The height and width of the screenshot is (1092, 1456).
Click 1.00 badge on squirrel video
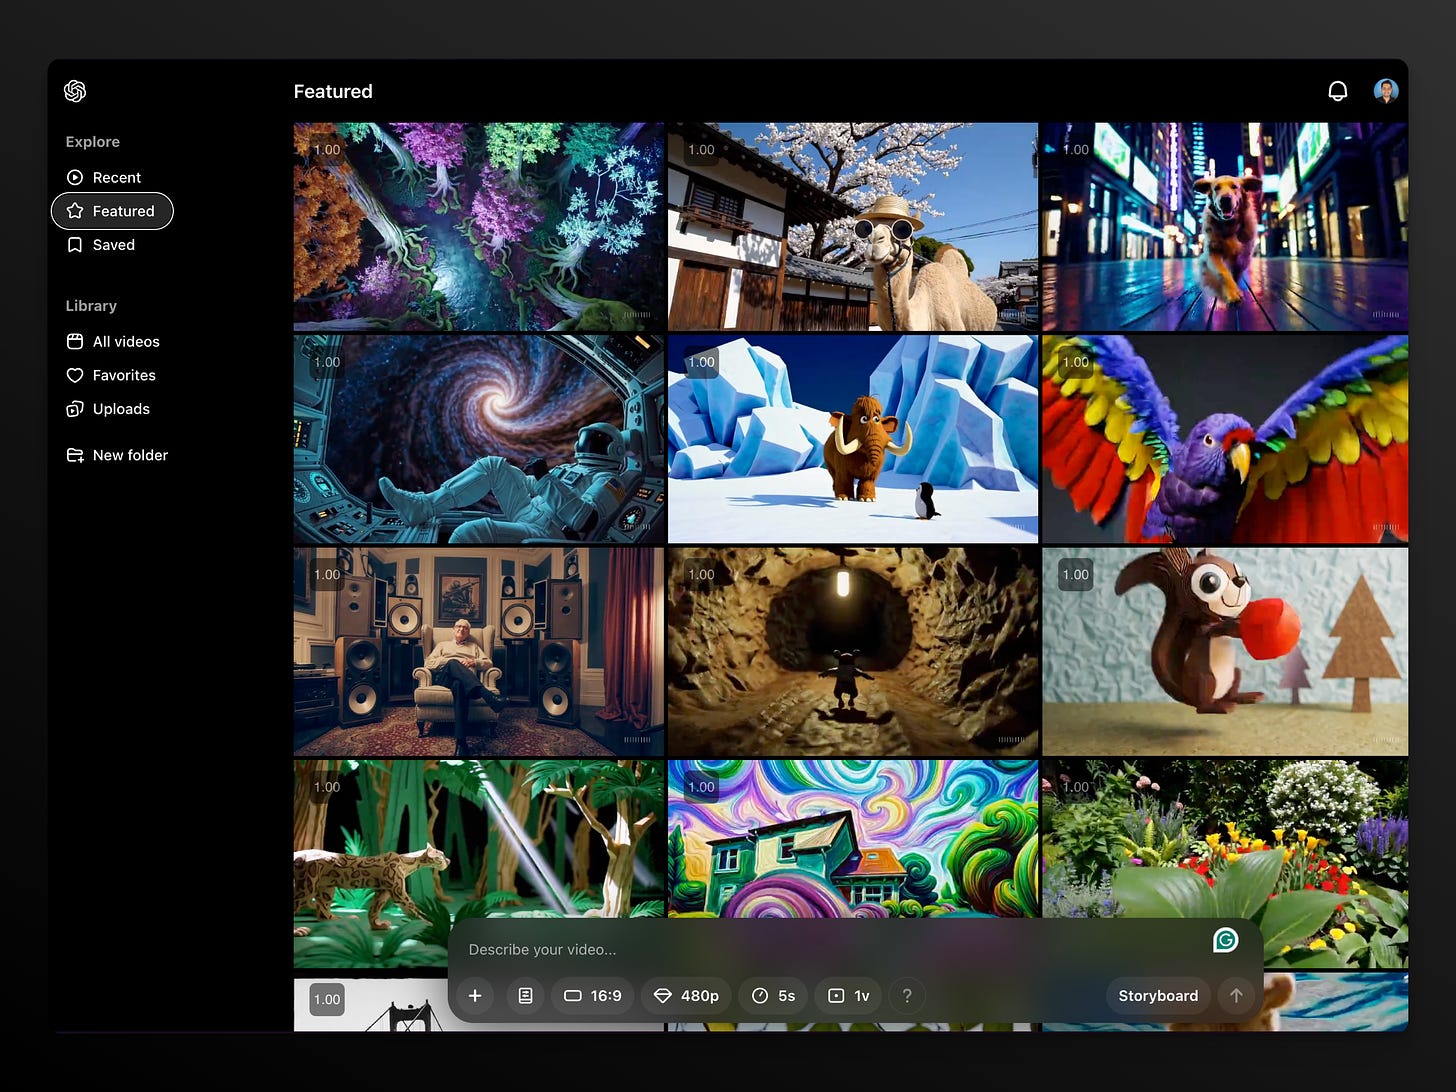pyautogui.click(x=1076, y=574)
